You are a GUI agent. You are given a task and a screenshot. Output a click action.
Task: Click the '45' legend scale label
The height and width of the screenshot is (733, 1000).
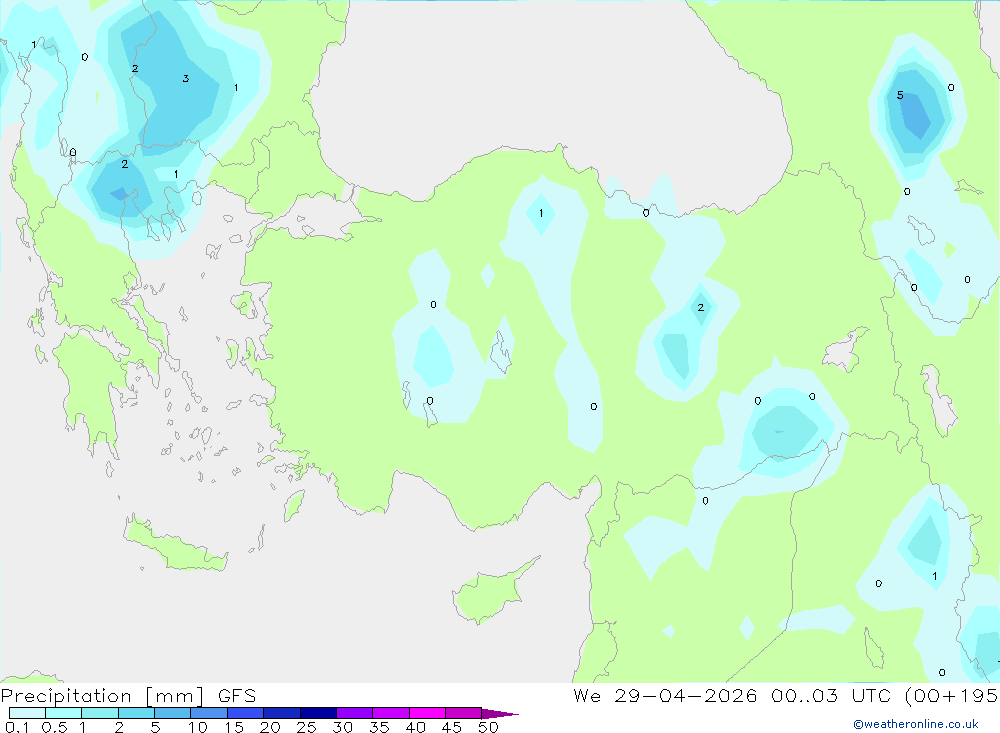[x=452, y=727]
